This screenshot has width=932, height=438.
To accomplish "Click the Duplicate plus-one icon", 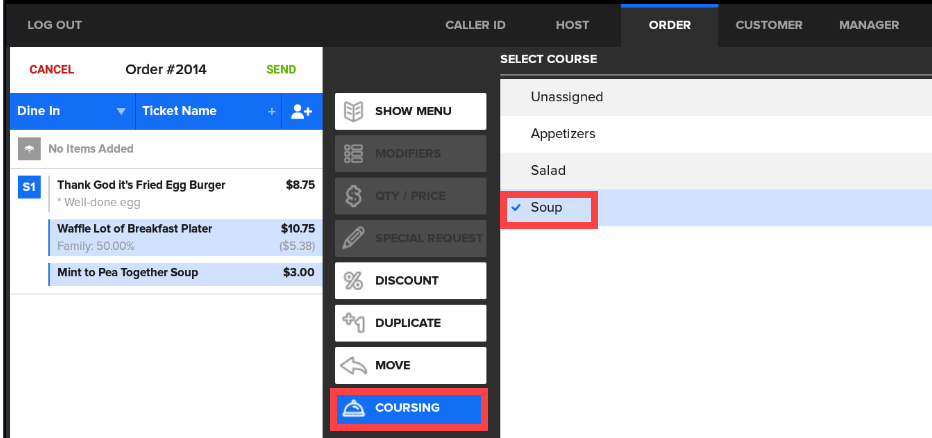I will pyautogui.click(x=353, y=323).
